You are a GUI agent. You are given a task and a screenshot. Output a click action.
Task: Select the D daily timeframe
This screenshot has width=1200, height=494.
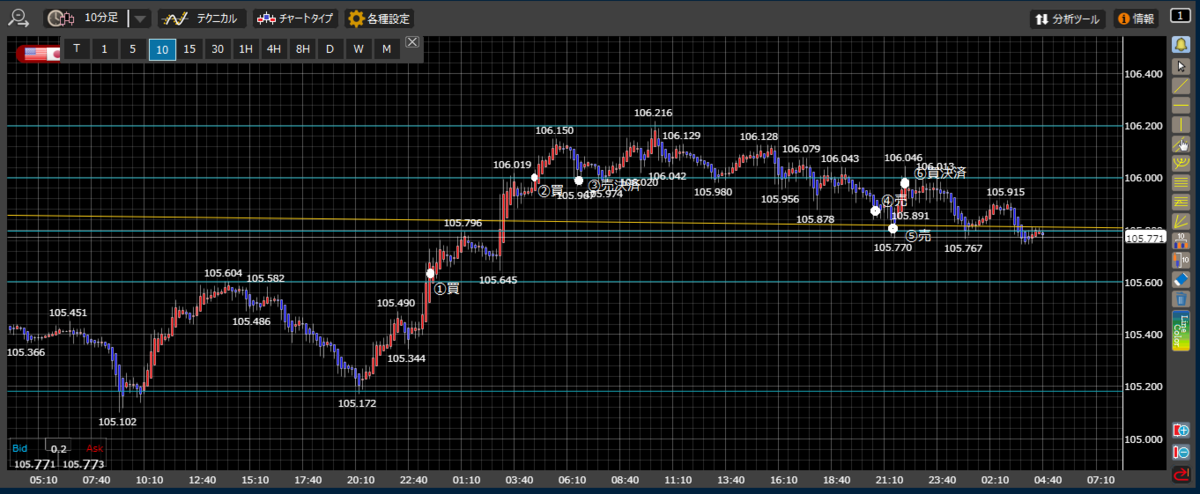331,49
